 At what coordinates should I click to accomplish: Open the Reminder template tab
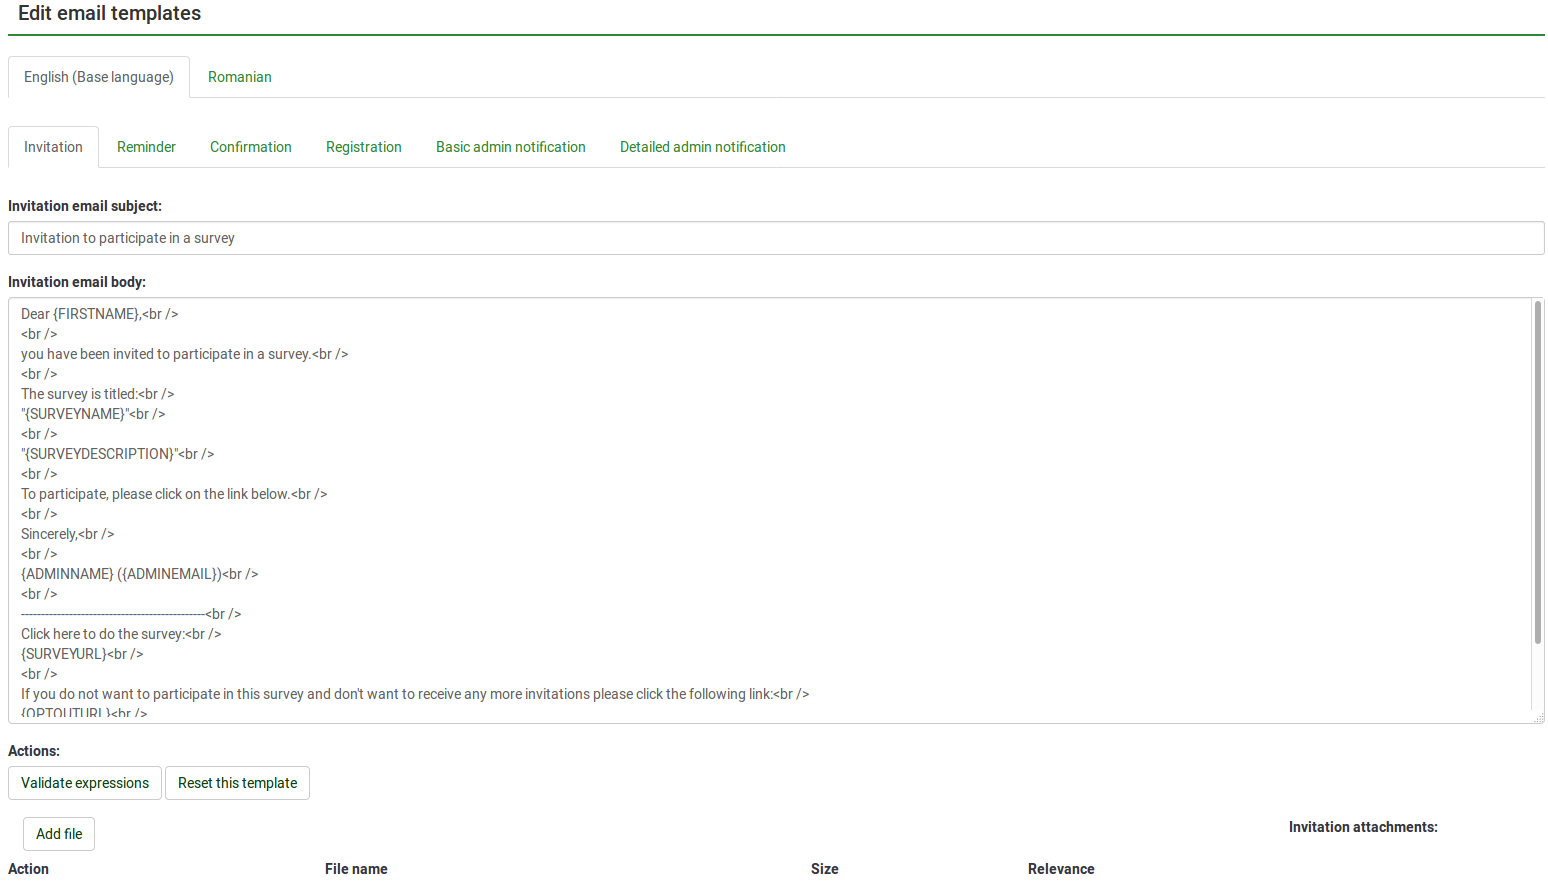tap(146, 147)
